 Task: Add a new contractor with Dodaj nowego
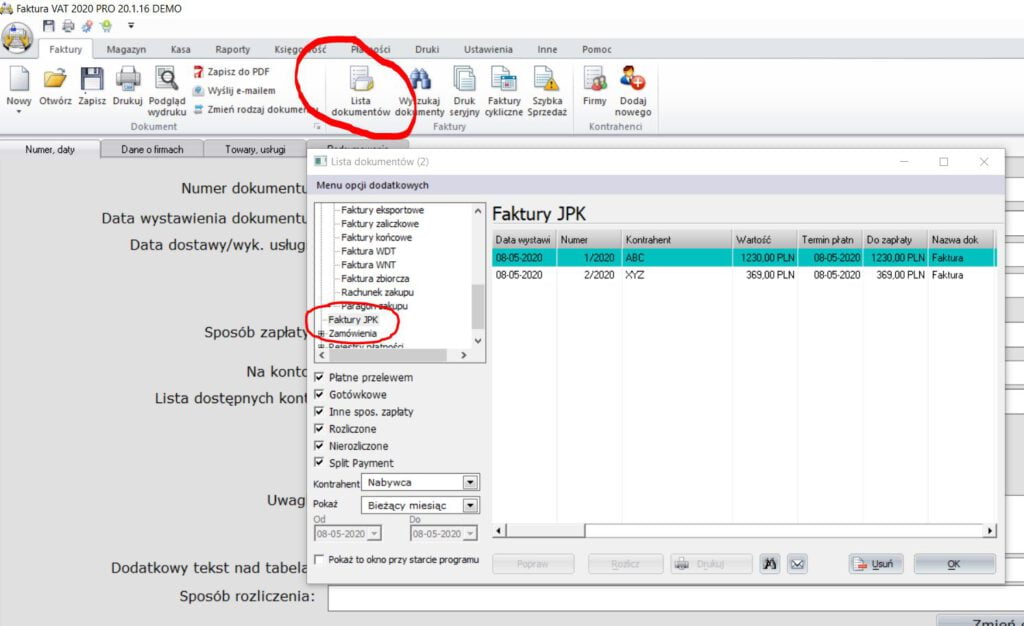point(633,80)
